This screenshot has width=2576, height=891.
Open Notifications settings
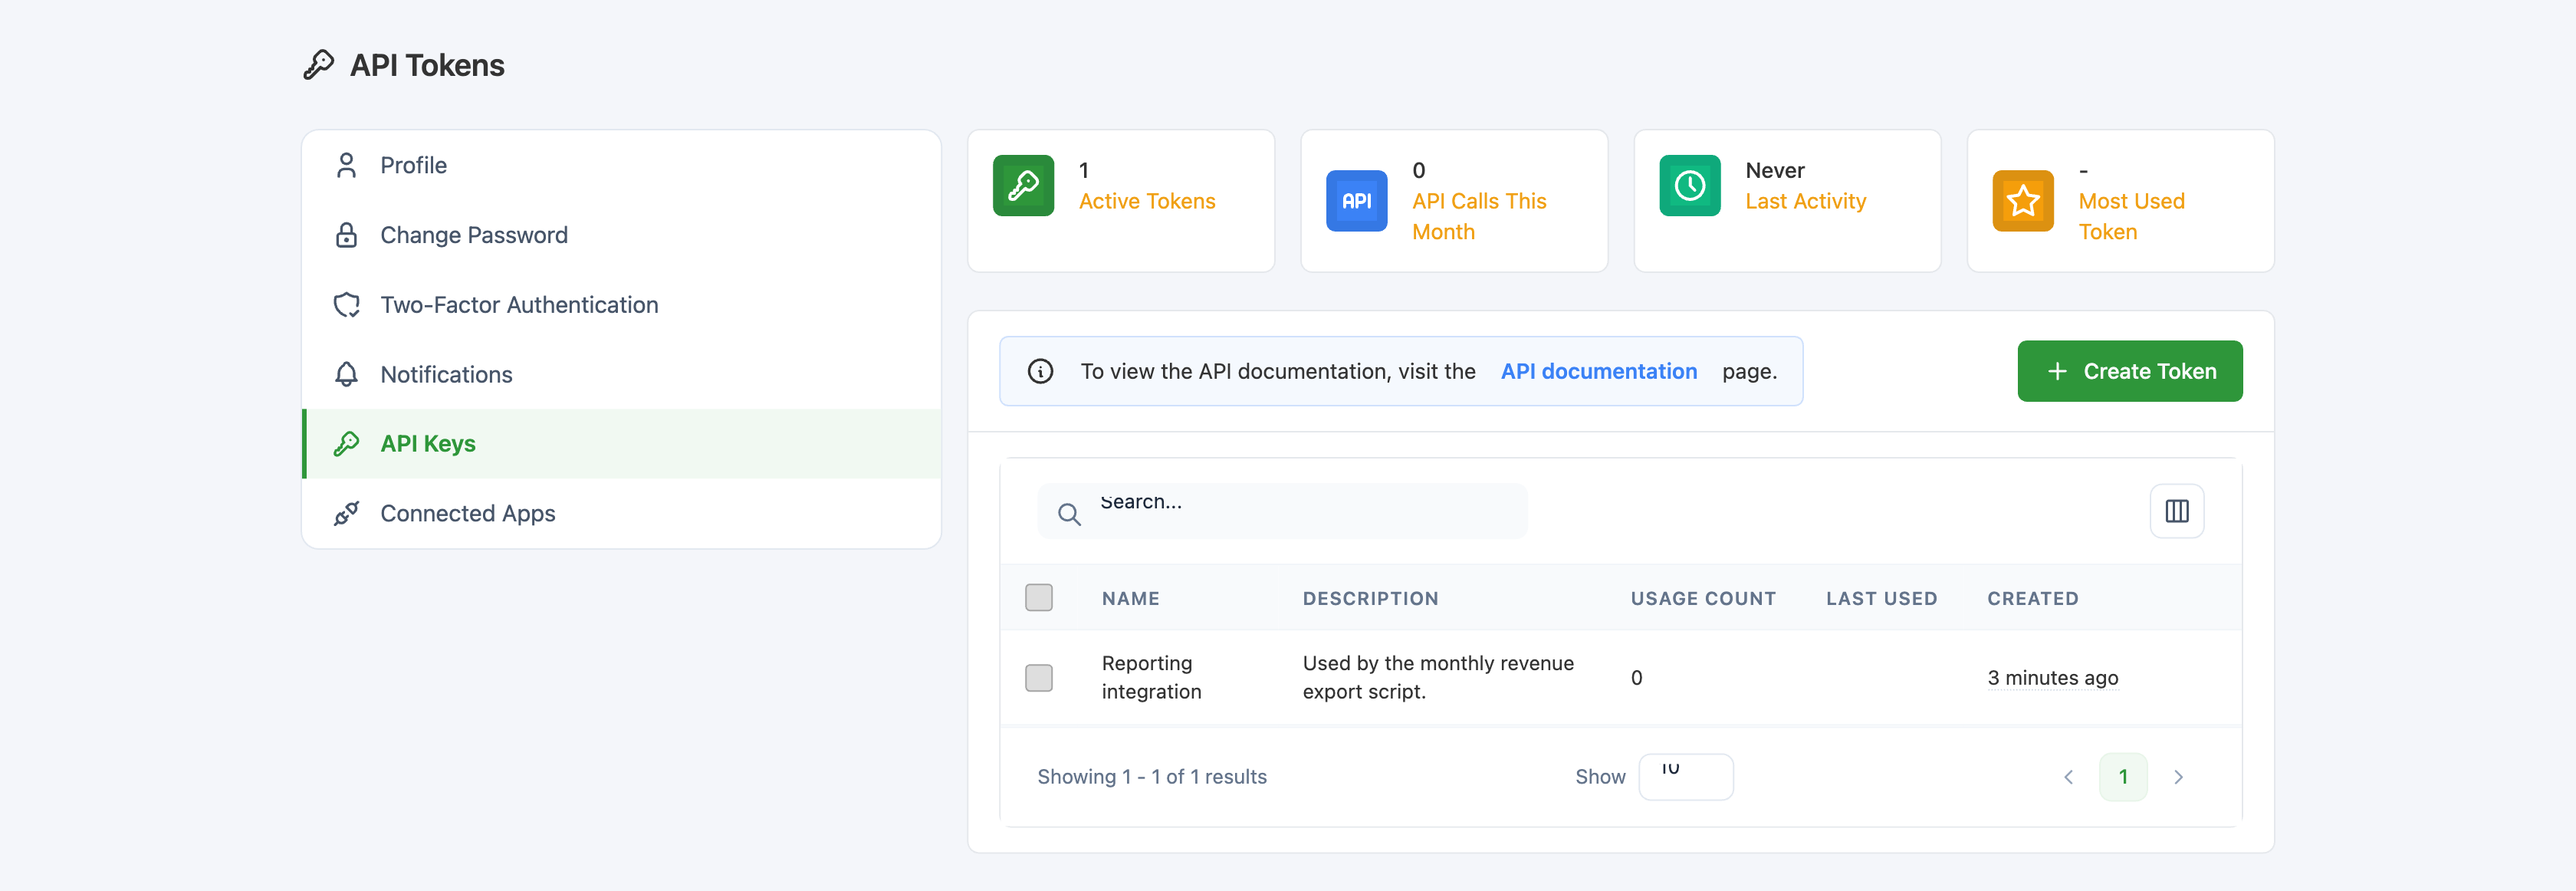[621, 374]
